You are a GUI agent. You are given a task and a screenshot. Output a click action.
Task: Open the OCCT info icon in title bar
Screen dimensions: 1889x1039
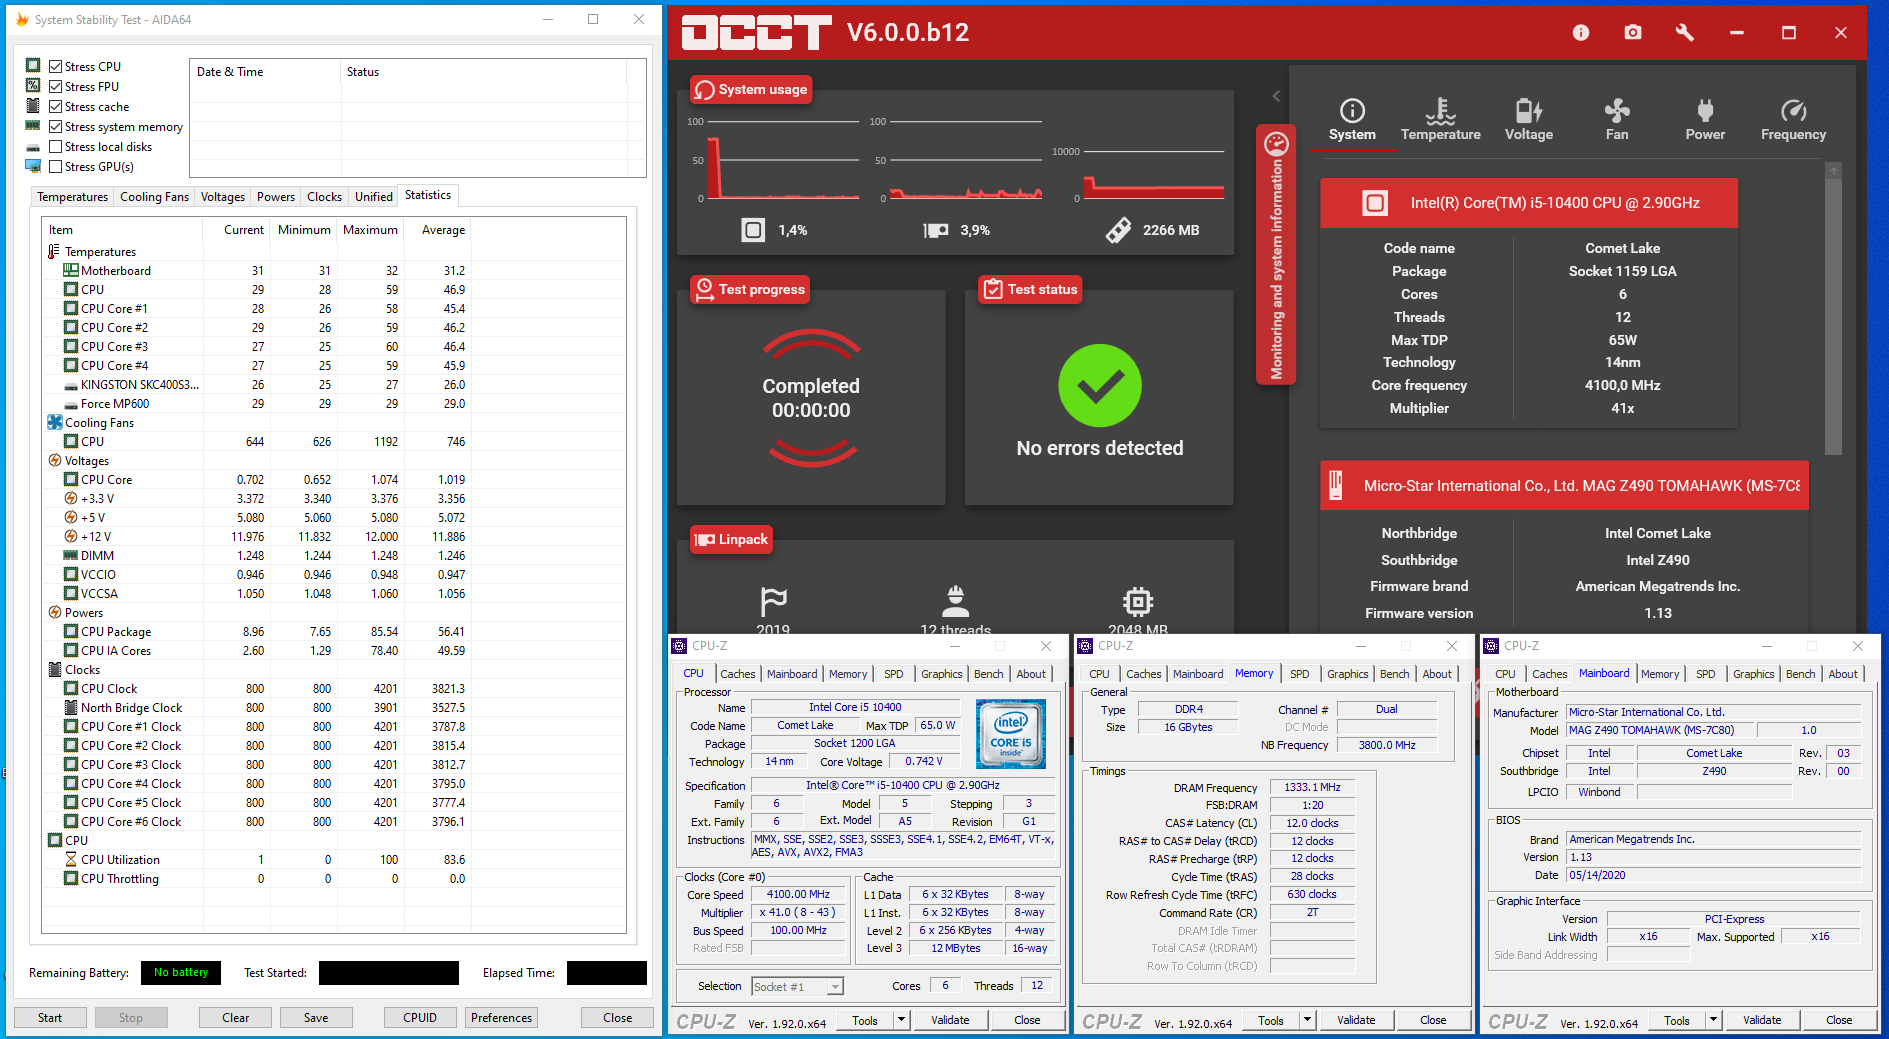tap(1580, 33)
